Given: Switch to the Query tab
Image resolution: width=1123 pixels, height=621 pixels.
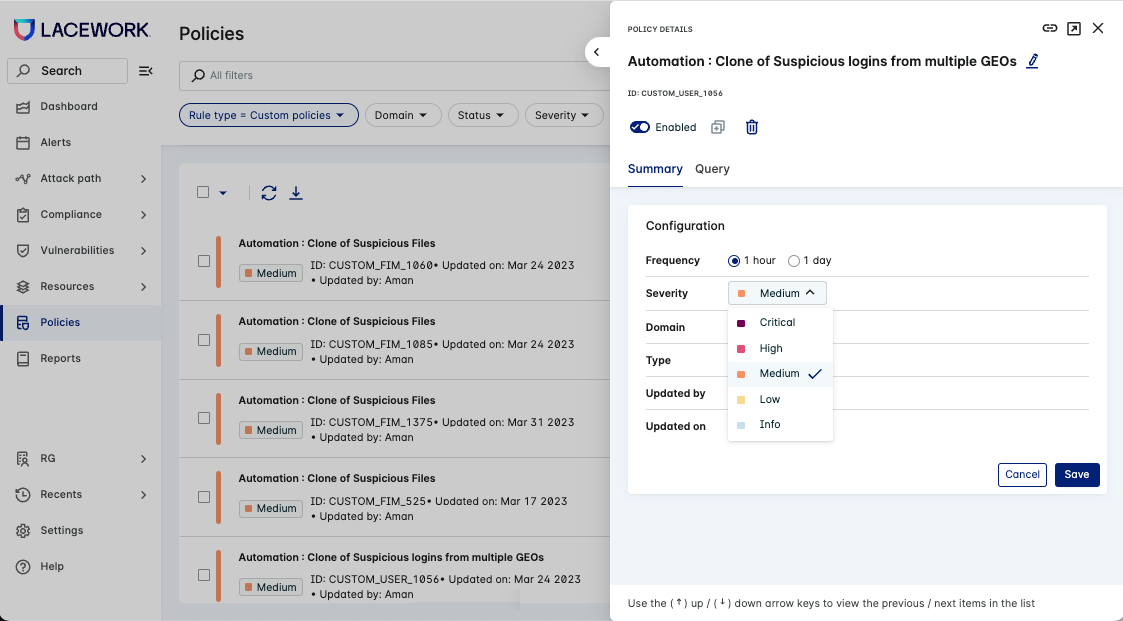Looking at the screenshot, I should pos(712,169).
